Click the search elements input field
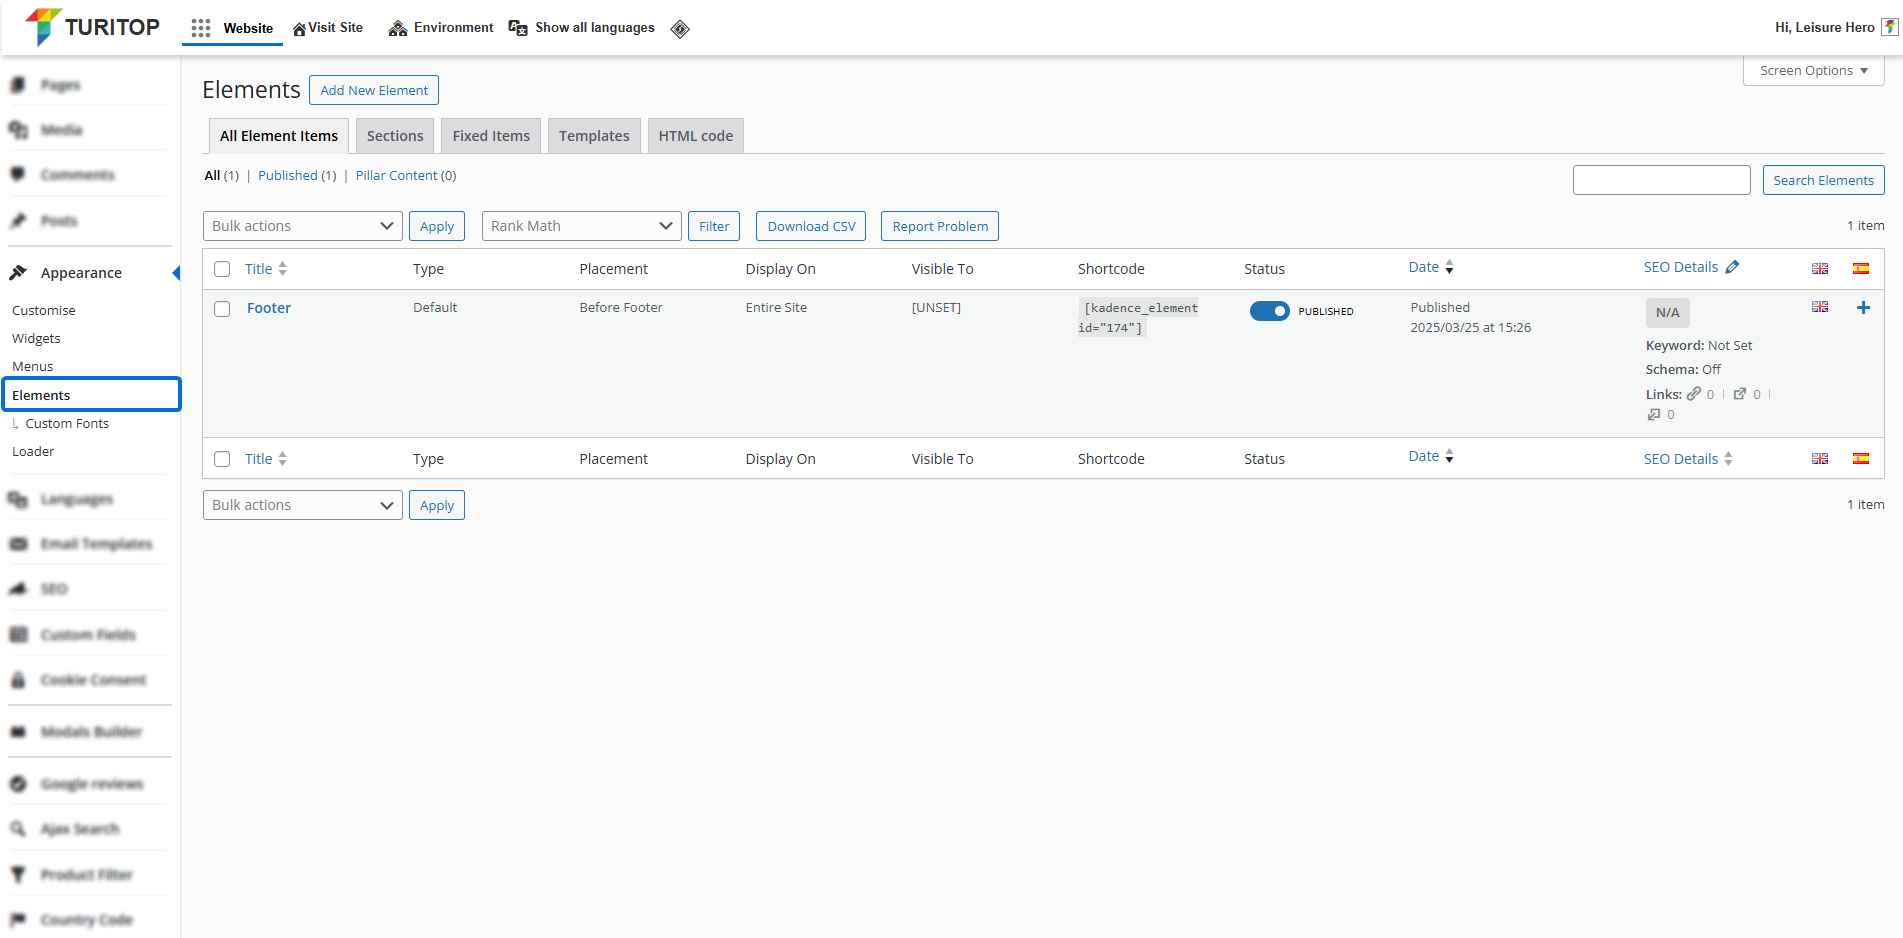This screenshot has height=938, width=1903. click(x=1661, y=180)
